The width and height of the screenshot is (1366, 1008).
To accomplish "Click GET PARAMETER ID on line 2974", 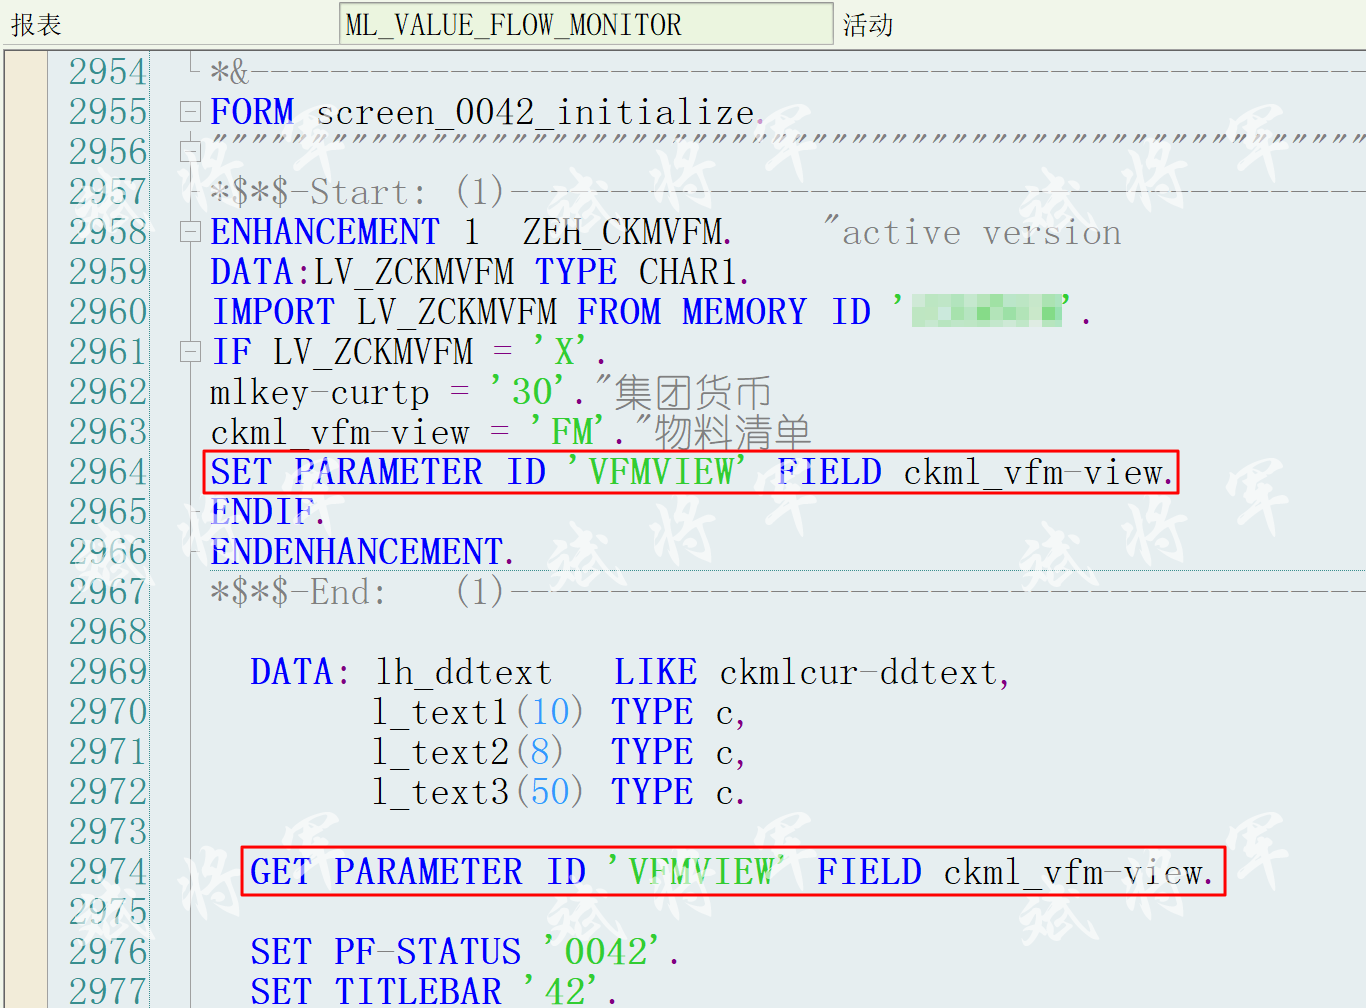I will tap(418, 872).
